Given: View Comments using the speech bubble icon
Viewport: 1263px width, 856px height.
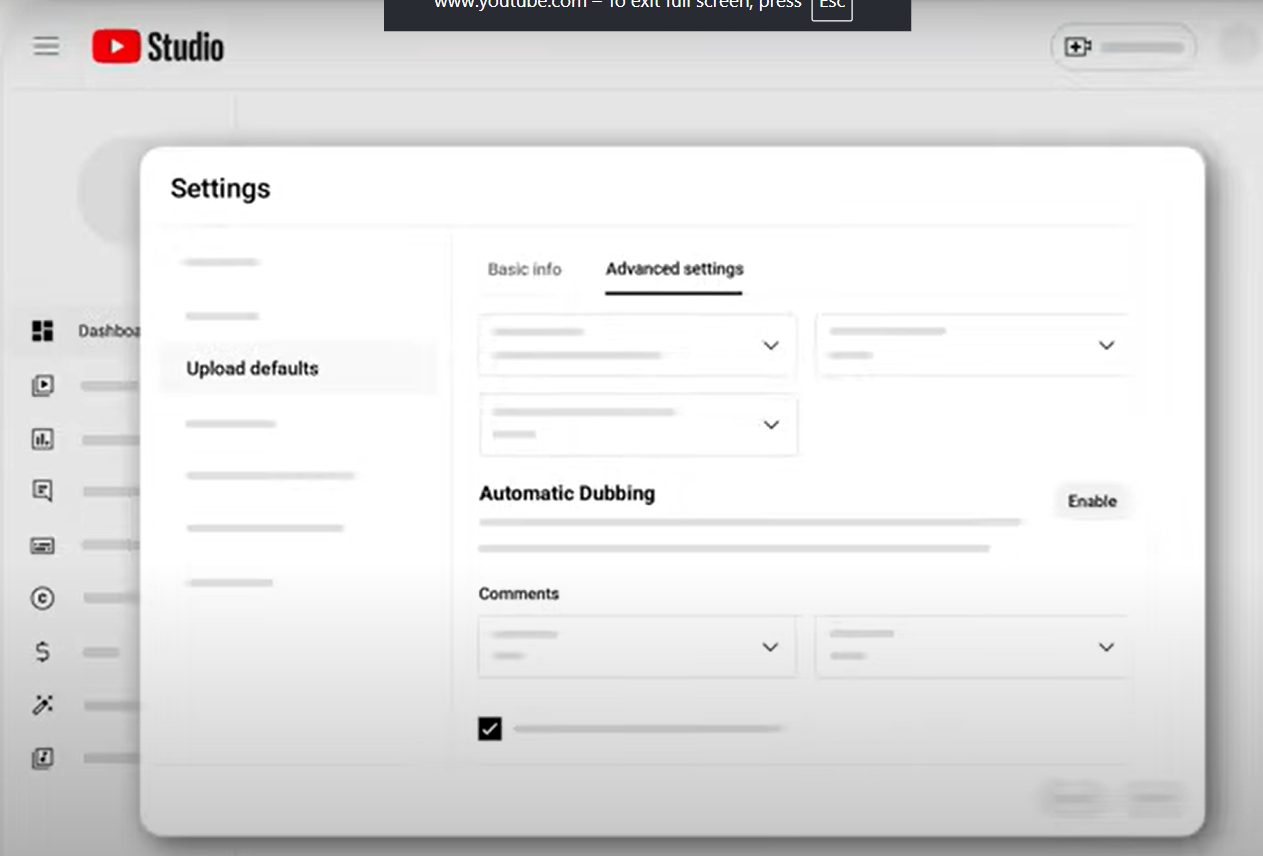Looking at the screenshot, I should pos(42,490).
